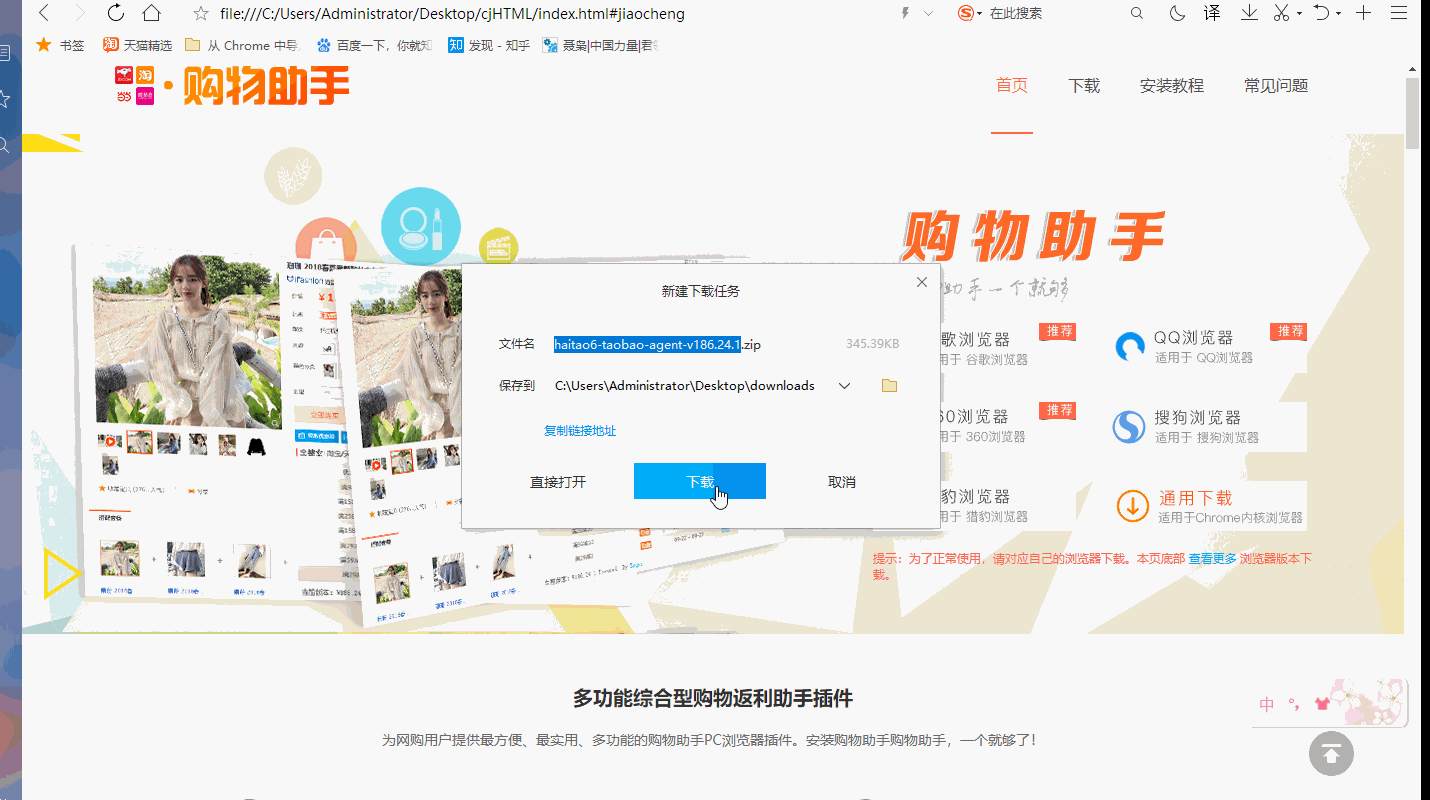Open the 通用下载 link
This screenshot has width=1430, height=800.
point(1195,498)
